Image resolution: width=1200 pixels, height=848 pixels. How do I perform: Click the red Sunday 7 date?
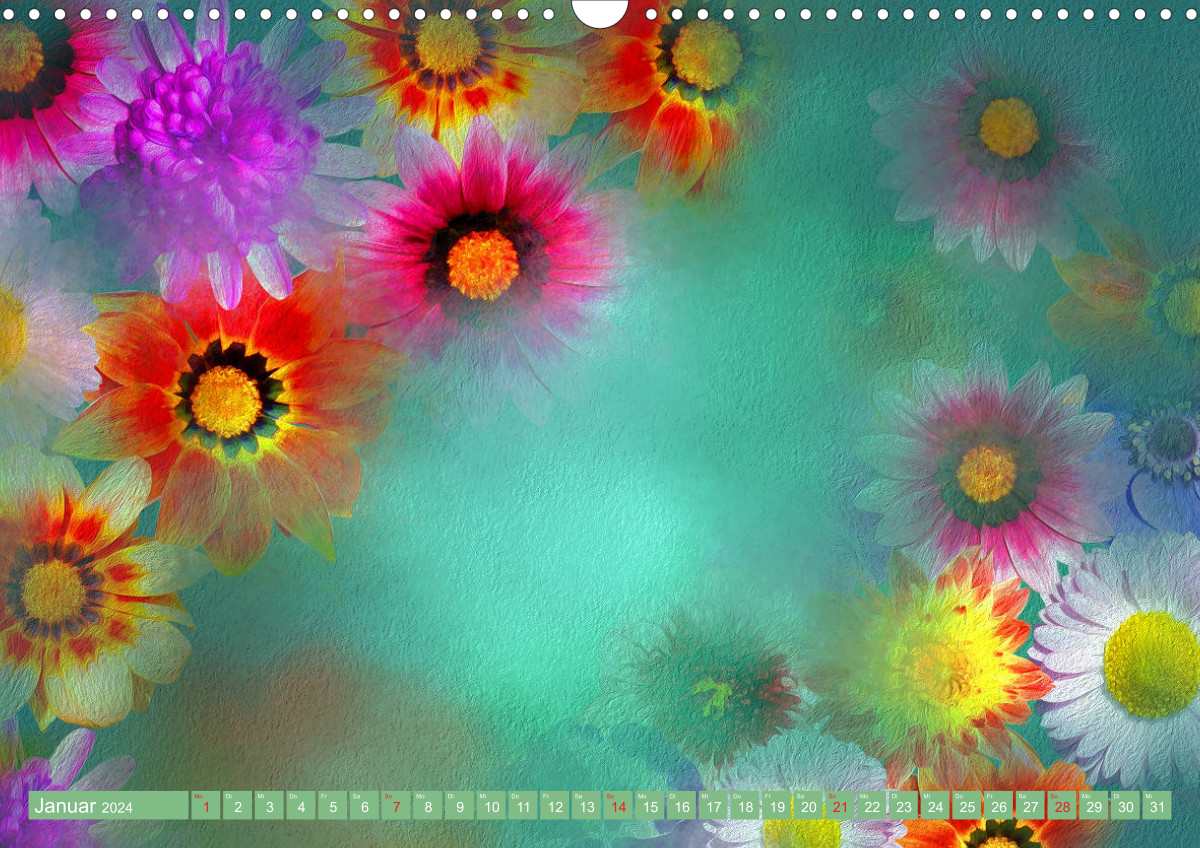(x=396, y=805)
